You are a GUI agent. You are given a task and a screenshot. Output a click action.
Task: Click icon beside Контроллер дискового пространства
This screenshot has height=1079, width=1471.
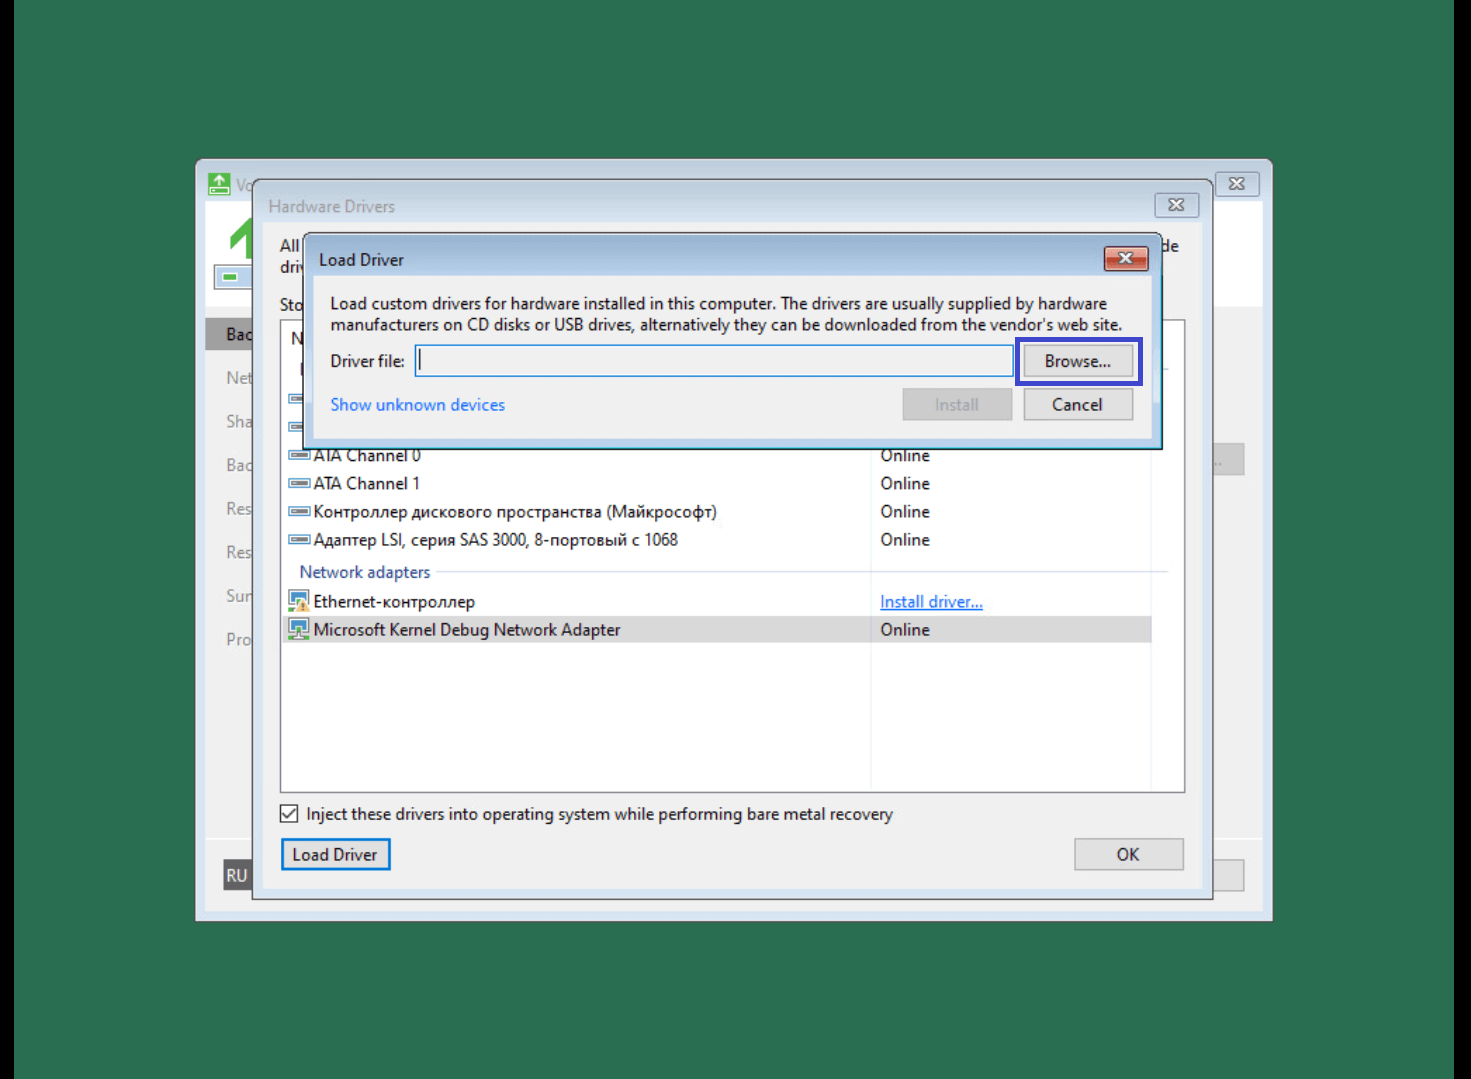pos(298,512)
